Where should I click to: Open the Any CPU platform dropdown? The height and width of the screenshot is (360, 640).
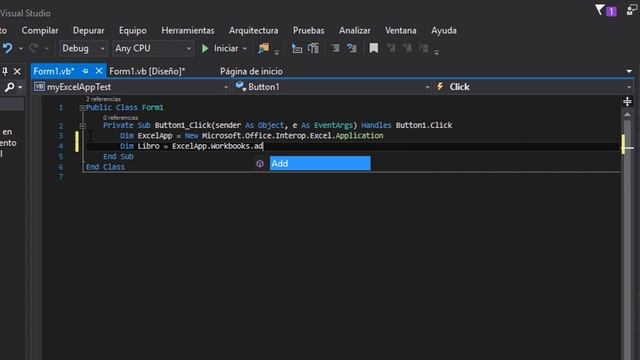tap(153, 49)
